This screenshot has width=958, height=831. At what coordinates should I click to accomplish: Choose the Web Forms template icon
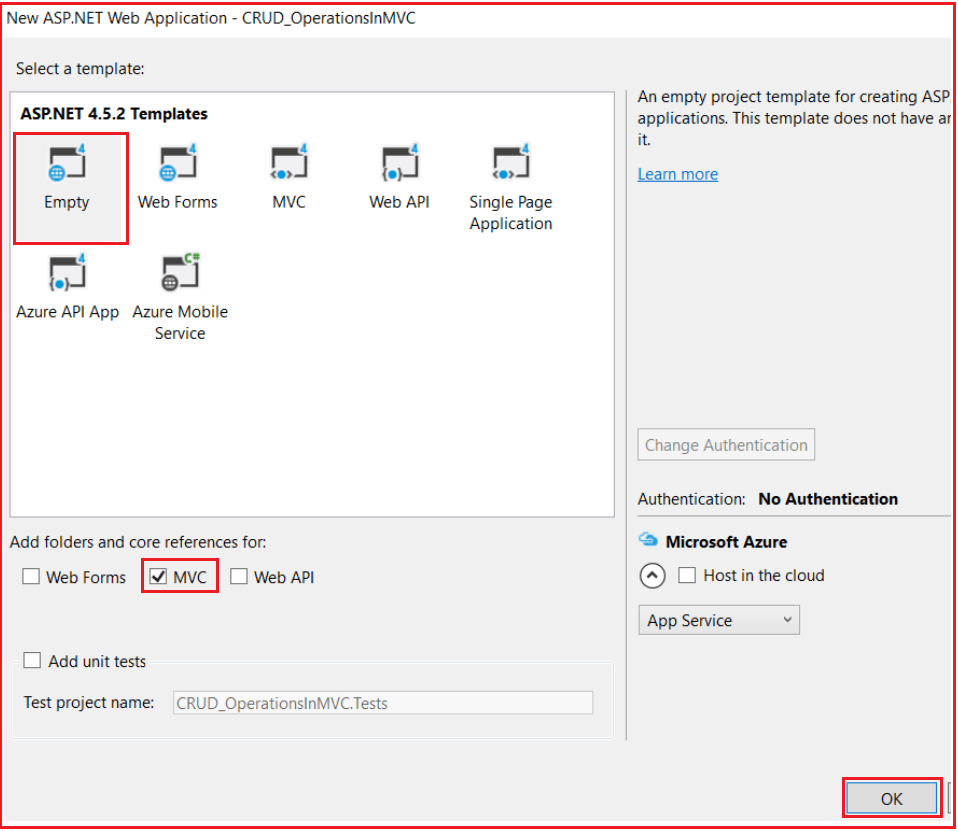(178, 163)
